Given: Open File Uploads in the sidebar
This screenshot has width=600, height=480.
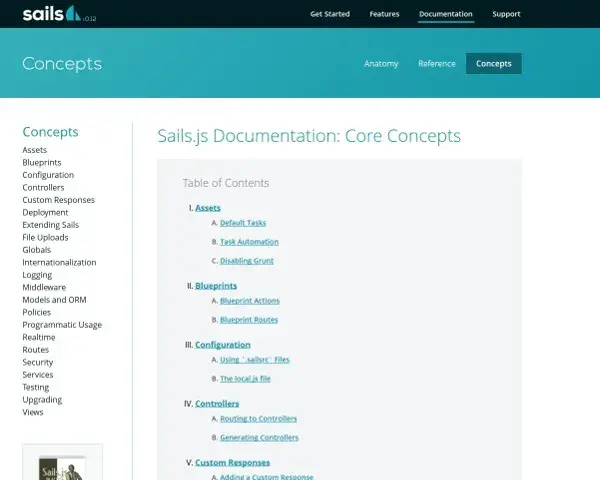Looking at the screenshot, I should [45, 238].
